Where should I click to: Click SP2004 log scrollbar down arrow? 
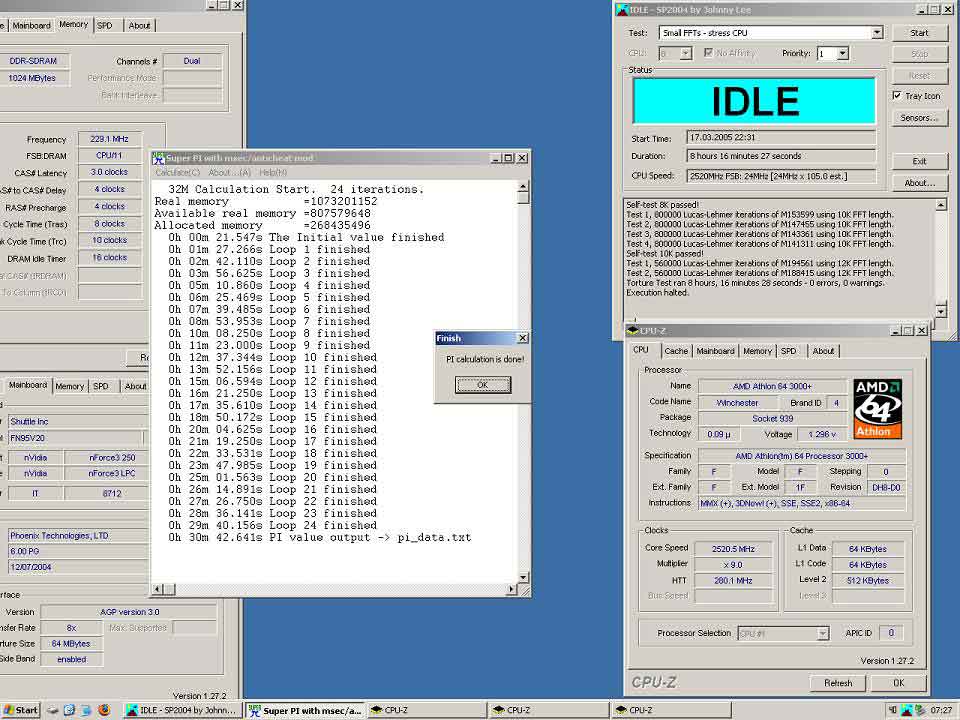pos(941,311)
